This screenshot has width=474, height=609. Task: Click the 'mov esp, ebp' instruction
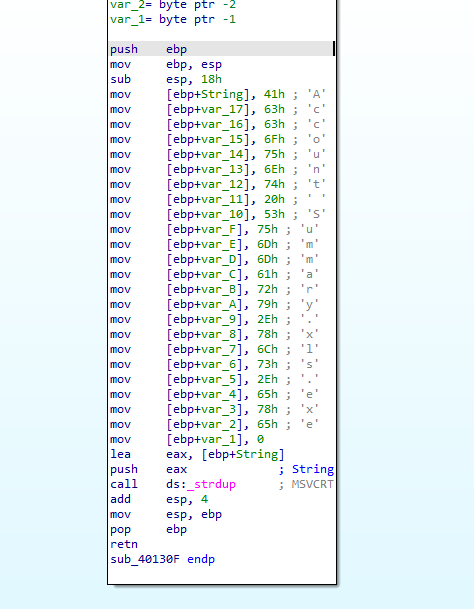point(166,515)
